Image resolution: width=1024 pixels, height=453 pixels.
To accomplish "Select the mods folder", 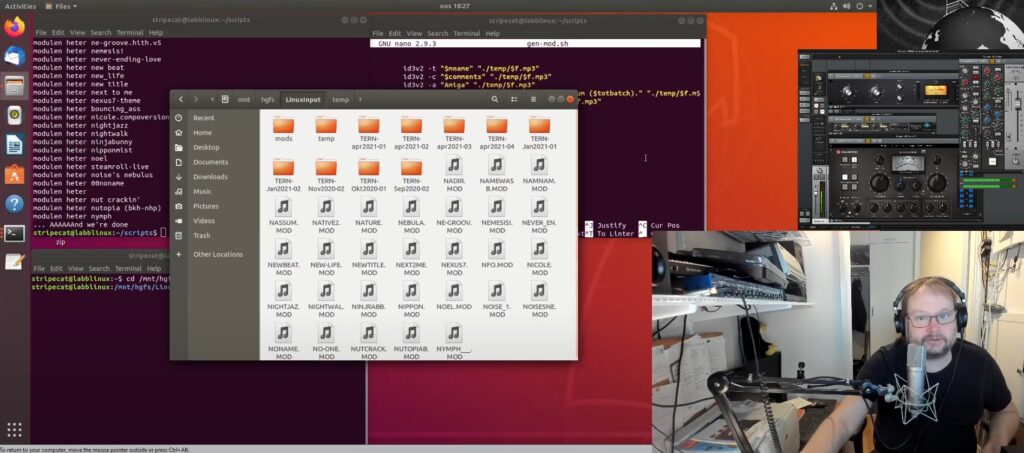I will 283,129.
